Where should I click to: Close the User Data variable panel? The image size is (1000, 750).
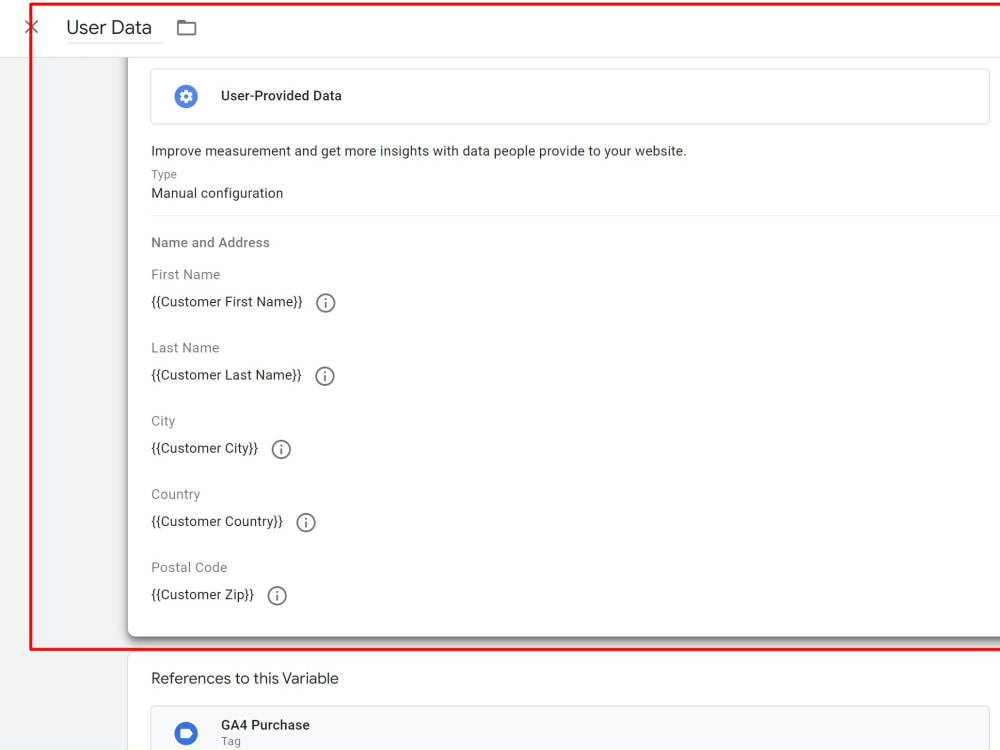tap(31, 27)
